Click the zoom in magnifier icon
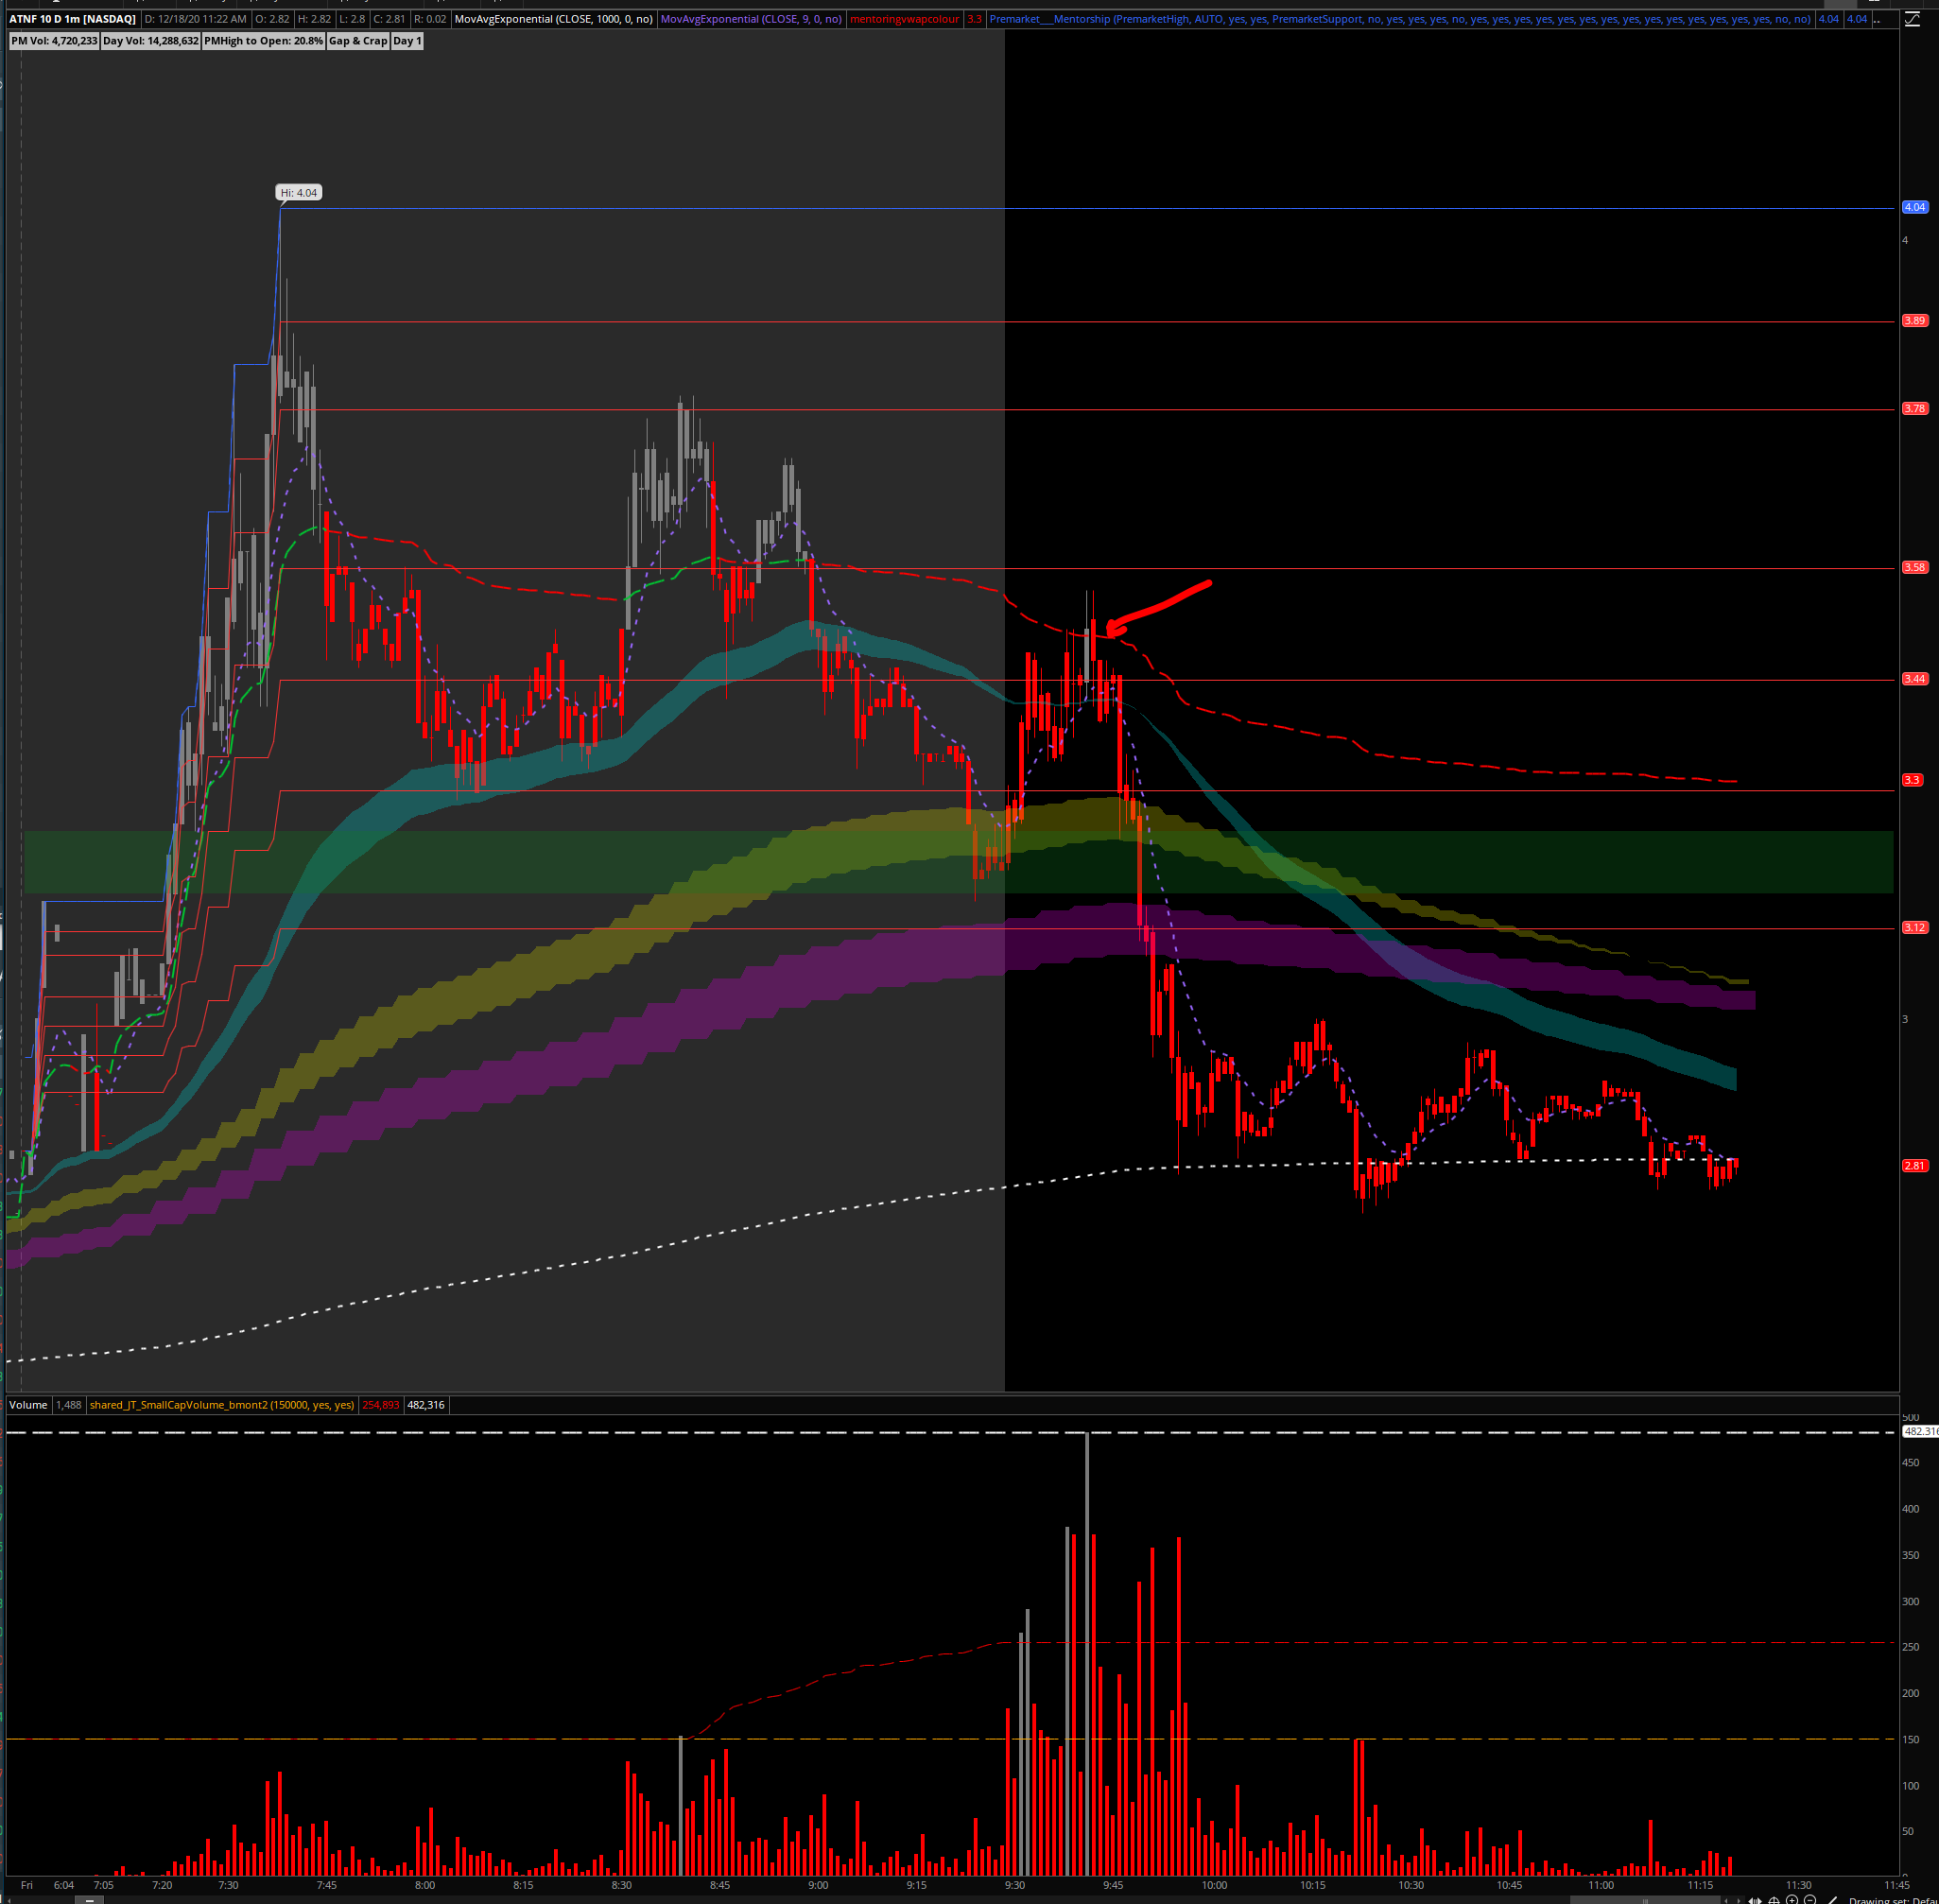 pyautogui.click(x=1792, y=1901)
